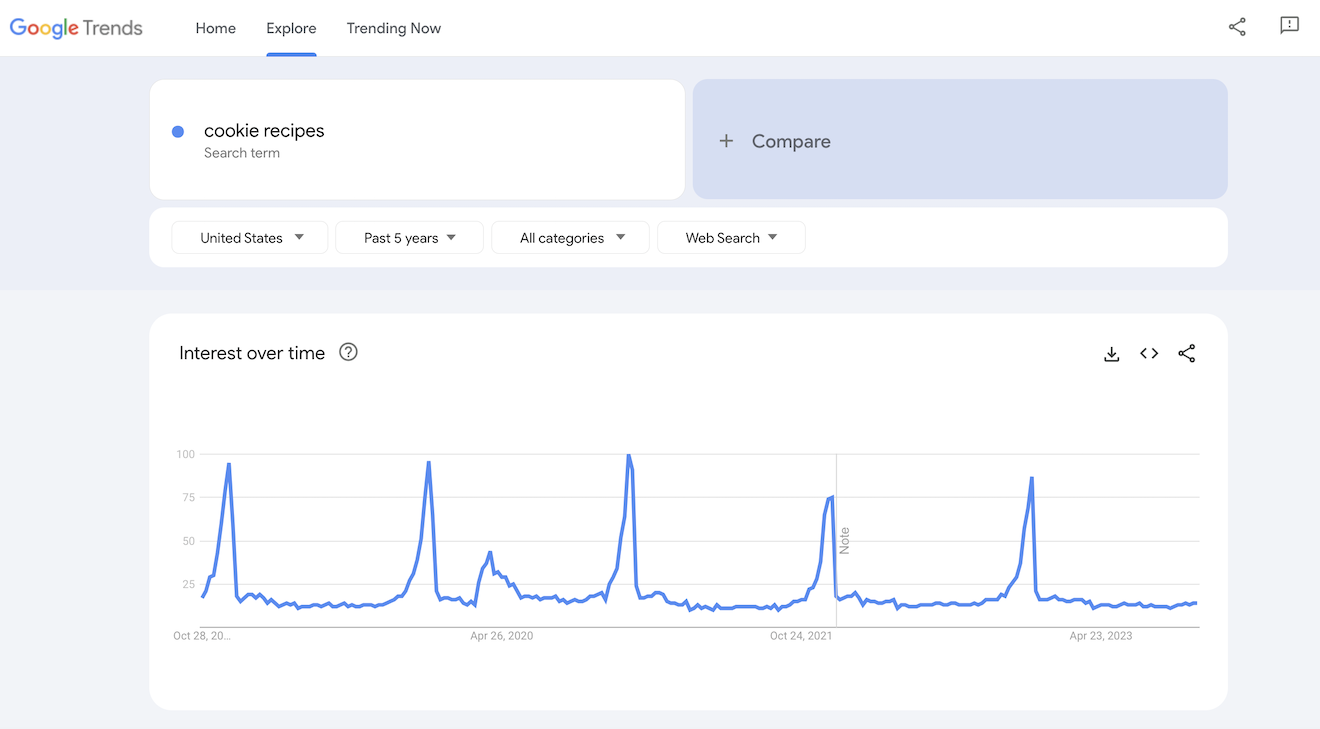Expand the All categories dropdown
Screen dimensions: 1320x729
[570, 238]
